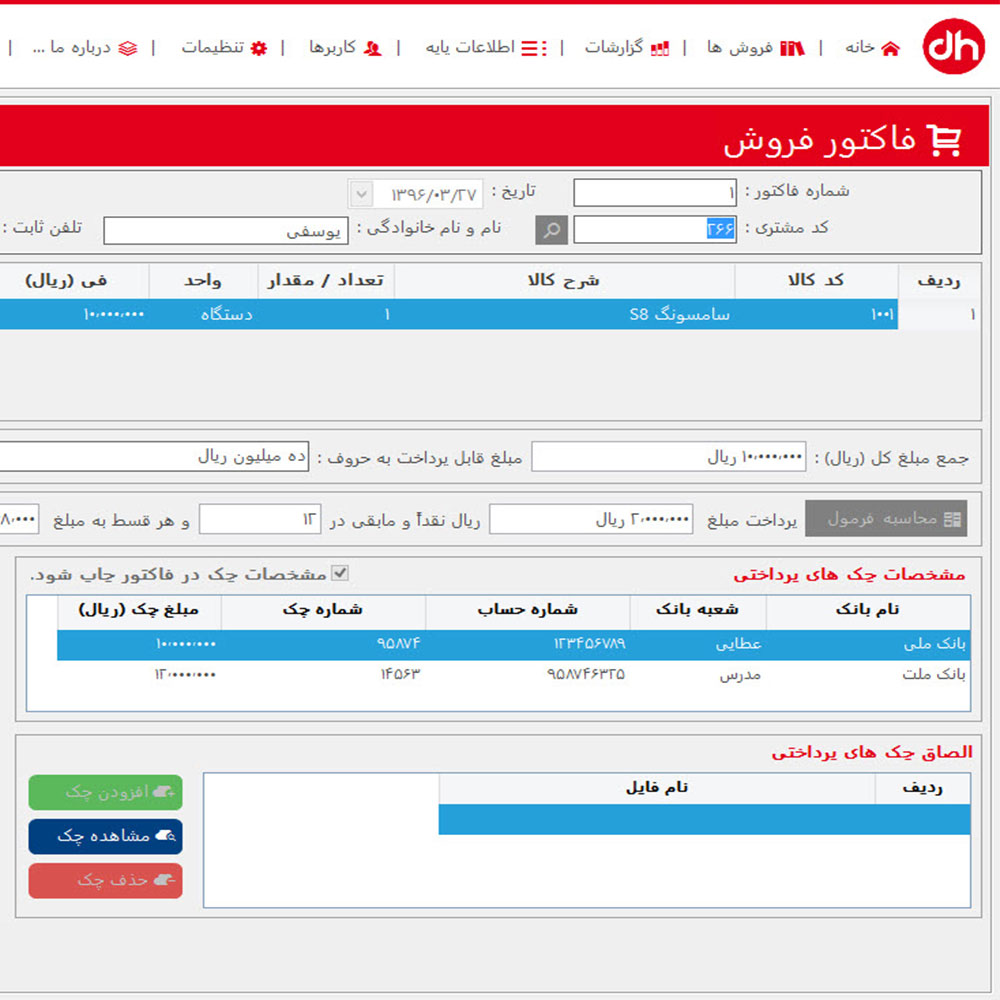Click the name field containing یوسفی
This screenshot has height=1000, width=1000.
click(225, 230)
